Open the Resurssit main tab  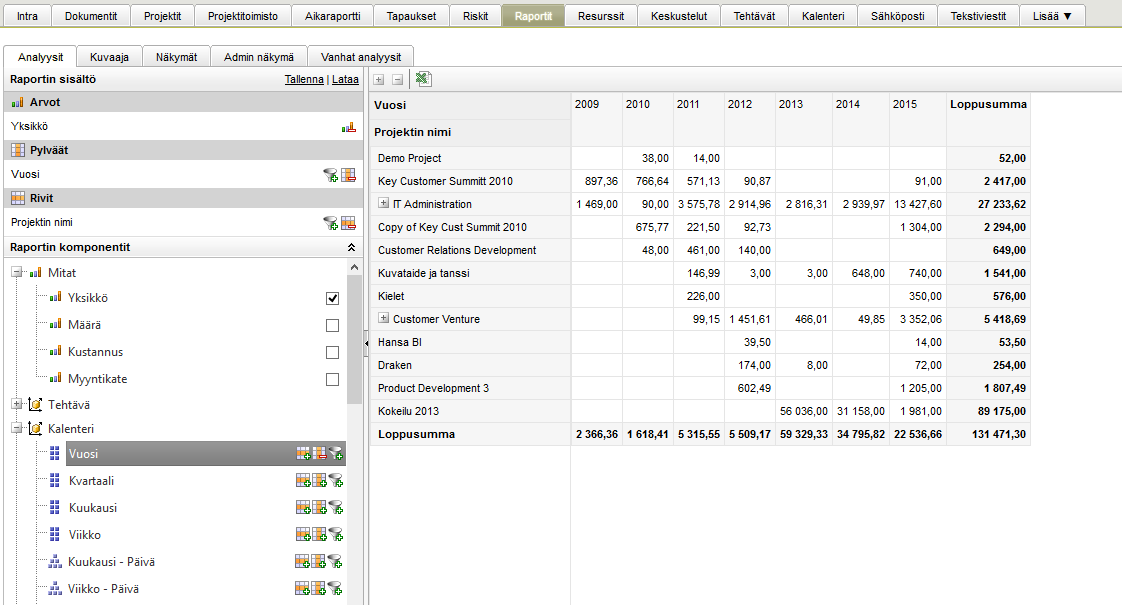[601, 16]
